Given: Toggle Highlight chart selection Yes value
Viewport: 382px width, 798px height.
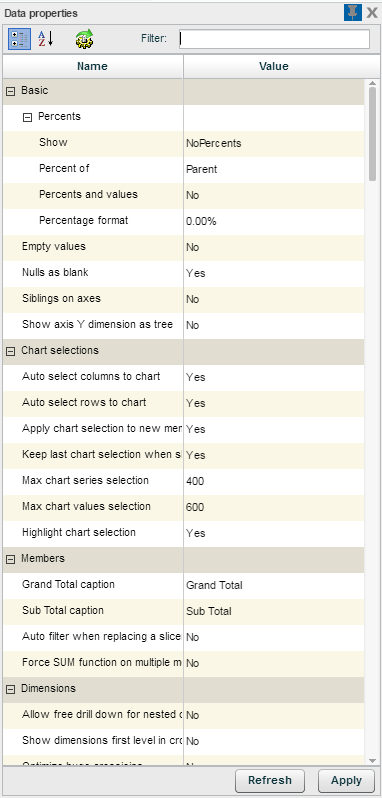Looking at the screenshot, I should click(274, 533).
